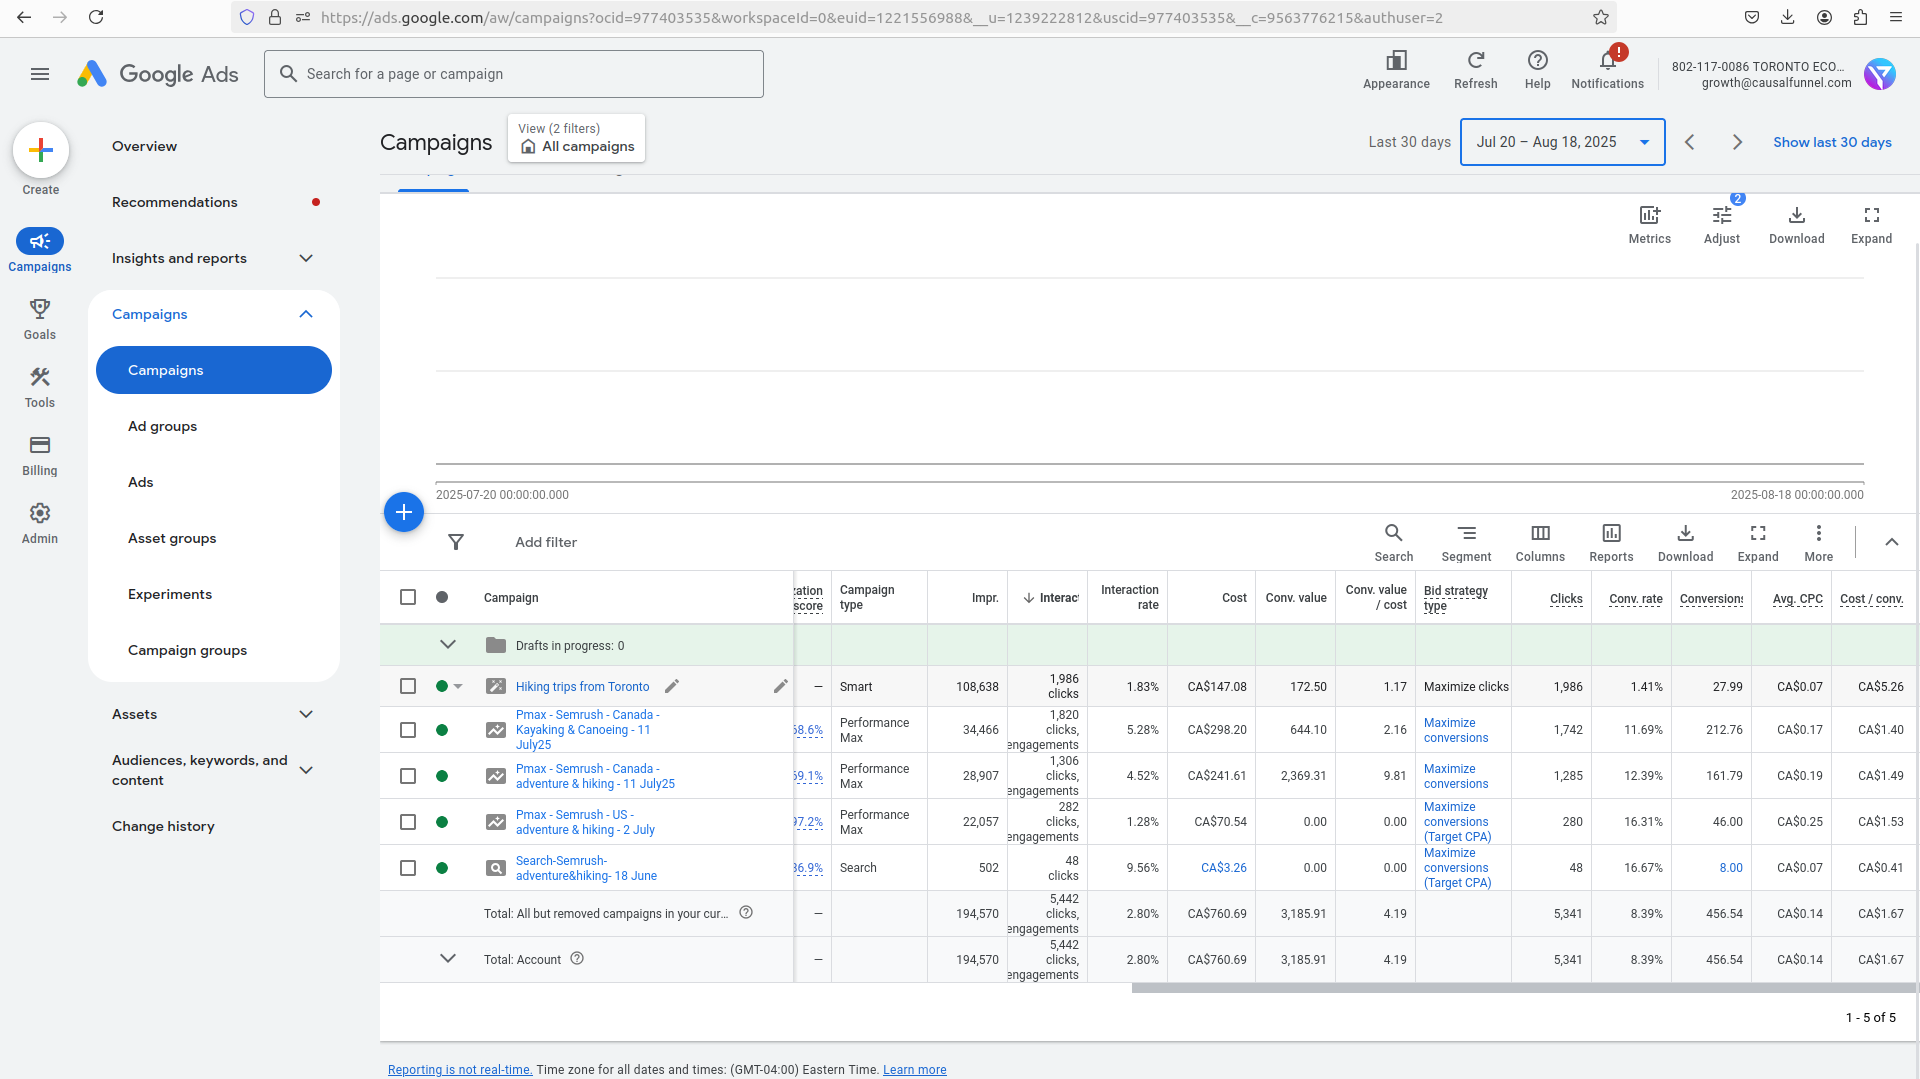Open Recommendations page
This screenshot has width=1920, height=1079.
point(175,202)
